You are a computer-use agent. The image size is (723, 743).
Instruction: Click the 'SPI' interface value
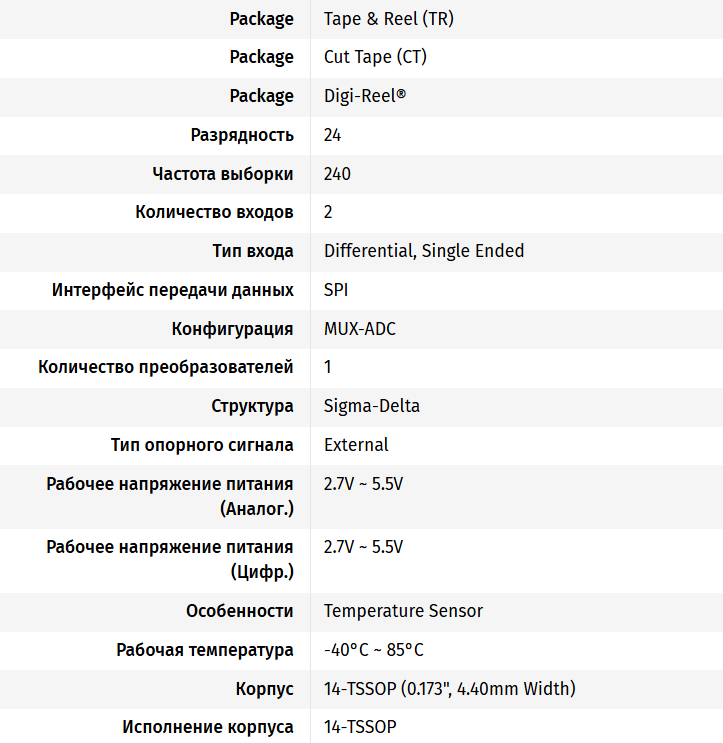[x=337, y=290]
